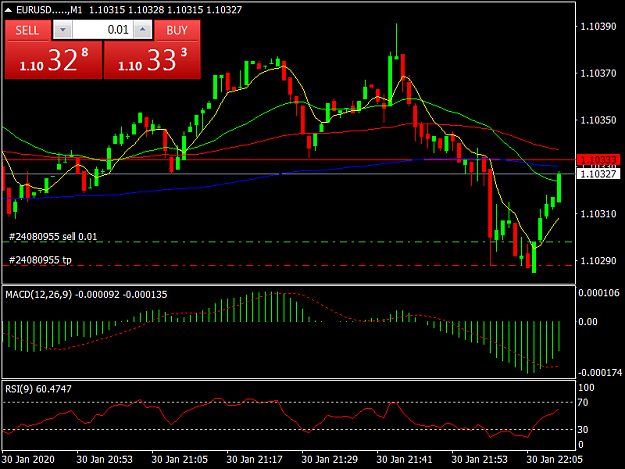Click the 30 Jan 22:05 time label

pyautogui.click(x=554, y=459)
